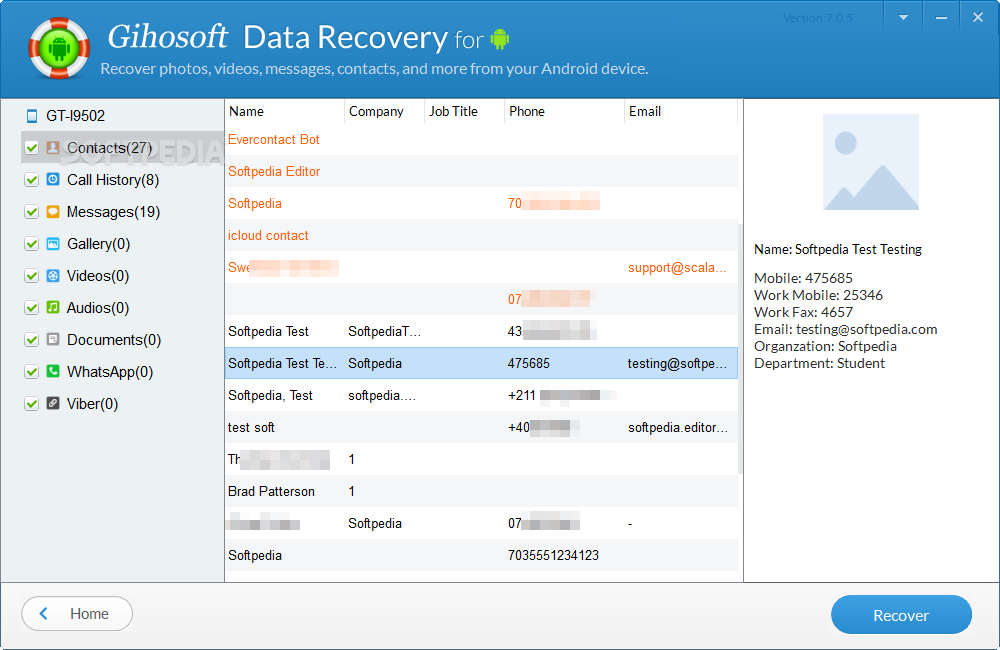Viewport: 1000px width, 650px height.
Task: Select the GT-I9502 device entry
Action: pos(75,116)
